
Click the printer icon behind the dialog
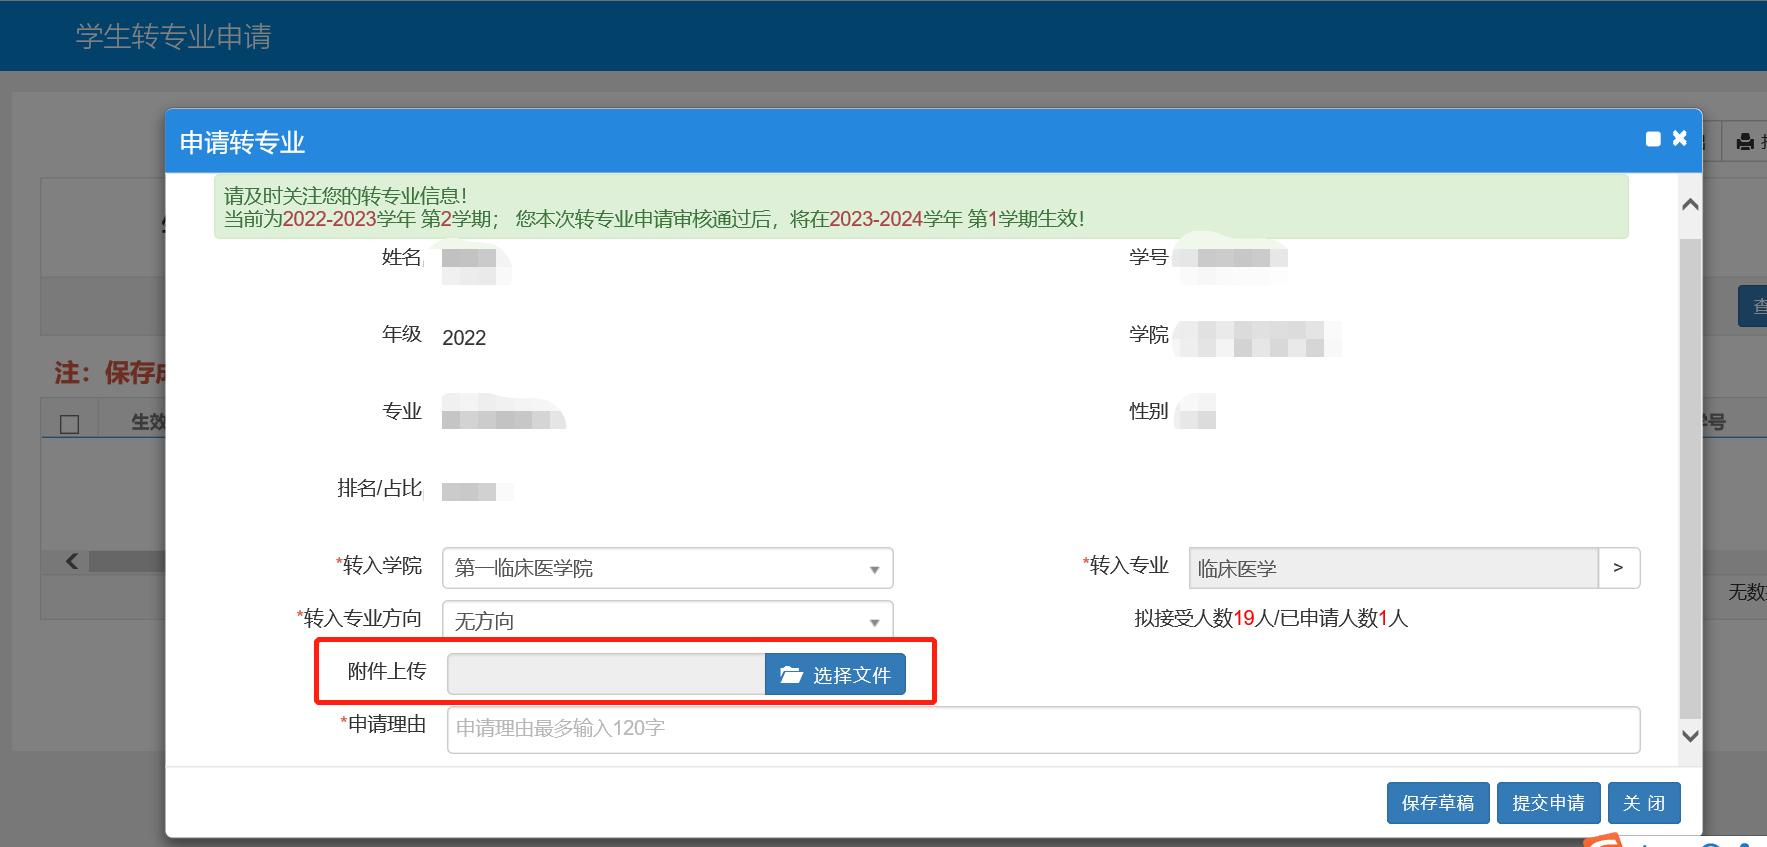1745,142
